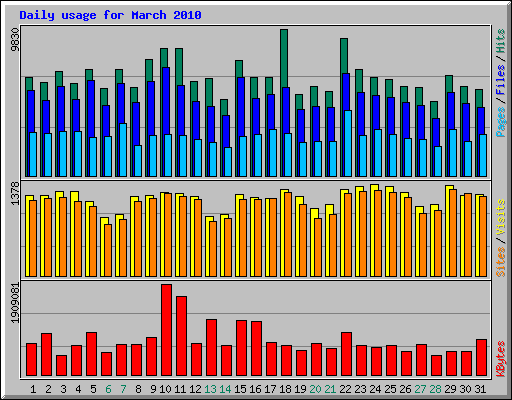Click the green hits bar for day 22
The width and height of the screenshot is (512, 400).
tap(344, 56)
